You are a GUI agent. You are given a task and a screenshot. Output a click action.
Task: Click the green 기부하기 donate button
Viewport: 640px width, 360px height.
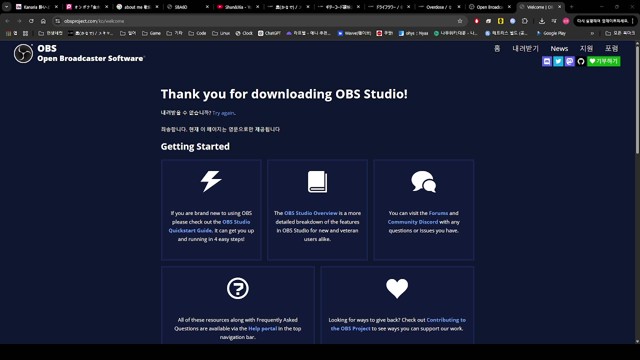coord(603,61)
